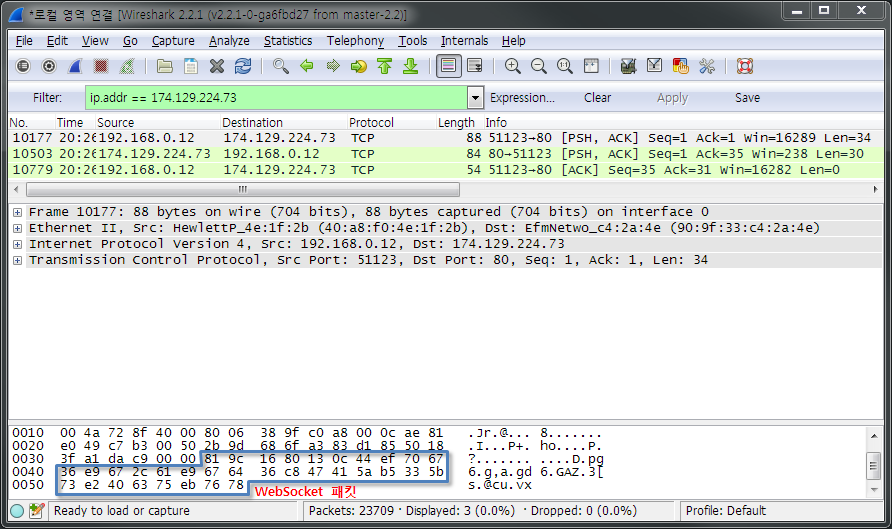Go back in packet history (left arrow)

307,67
